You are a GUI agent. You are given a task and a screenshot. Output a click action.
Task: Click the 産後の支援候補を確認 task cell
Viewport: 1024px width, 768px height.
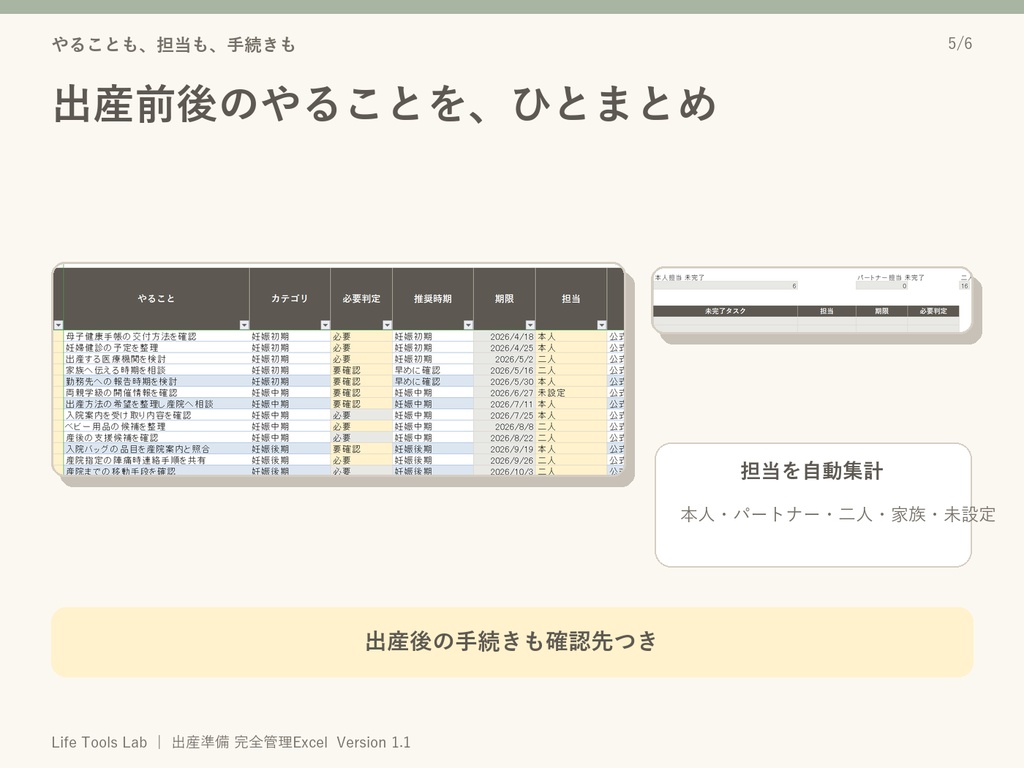point(156,438)
